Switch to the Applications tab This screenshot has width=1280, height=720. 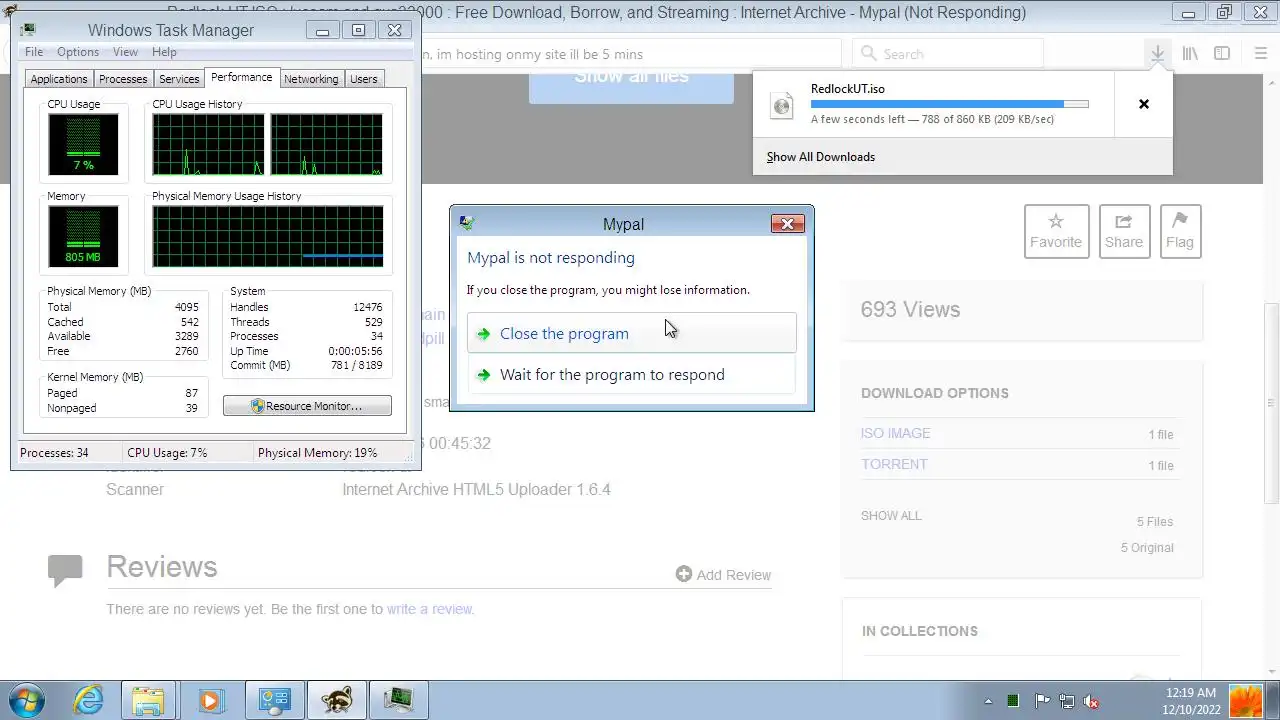click(x=59, y=79)
